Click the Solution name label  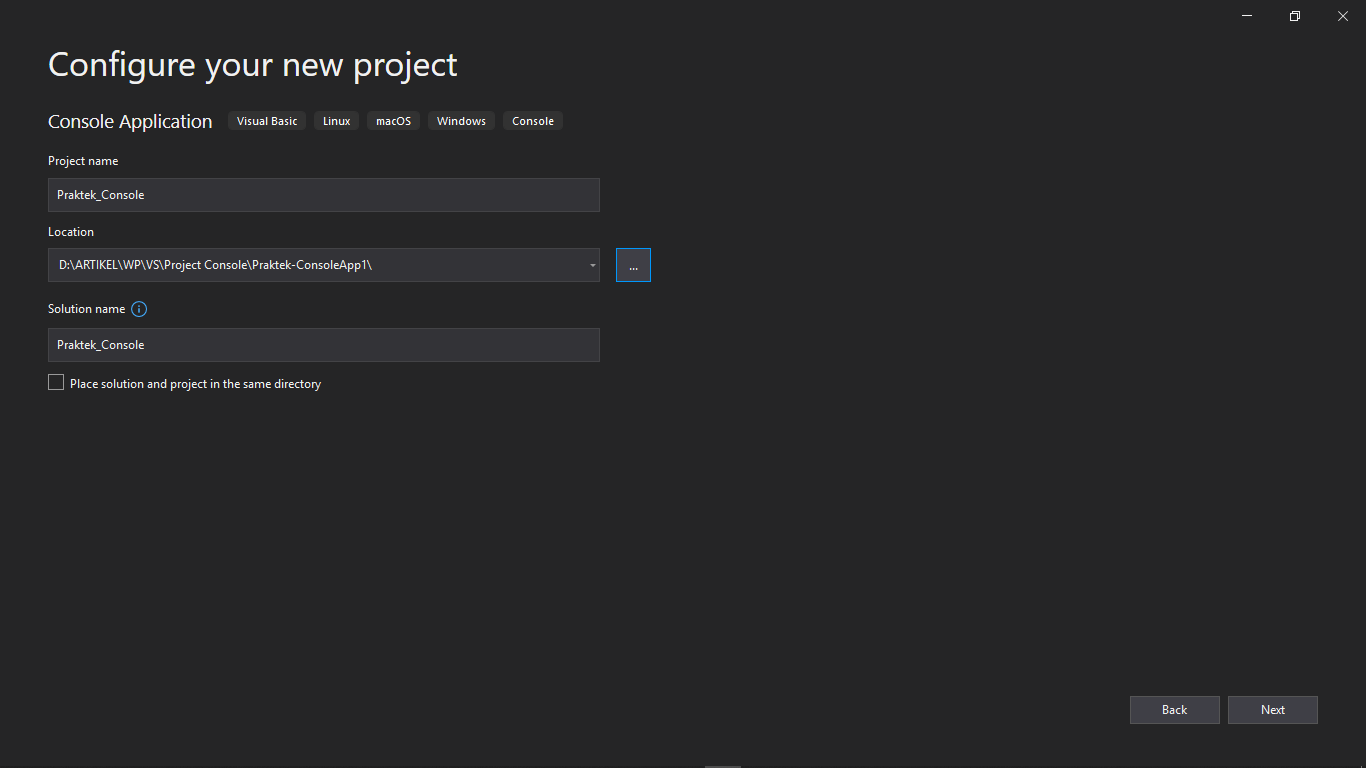[x=87, y=309]
